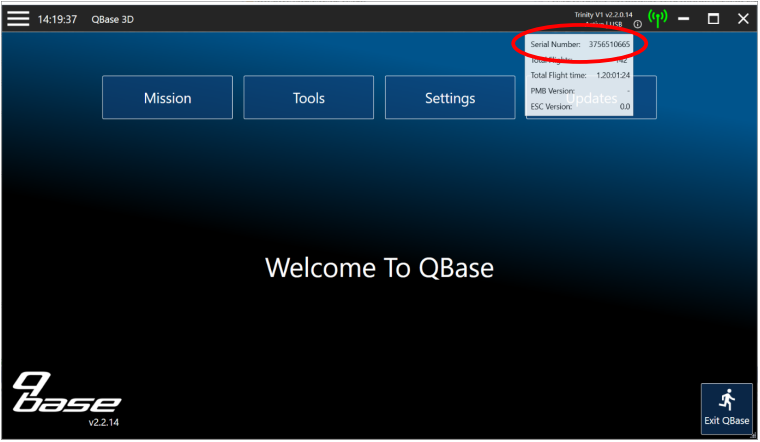Click the v2.2.14 version label
The height and width of the screenshot is (442, 760).
click(x=104, y=422)
